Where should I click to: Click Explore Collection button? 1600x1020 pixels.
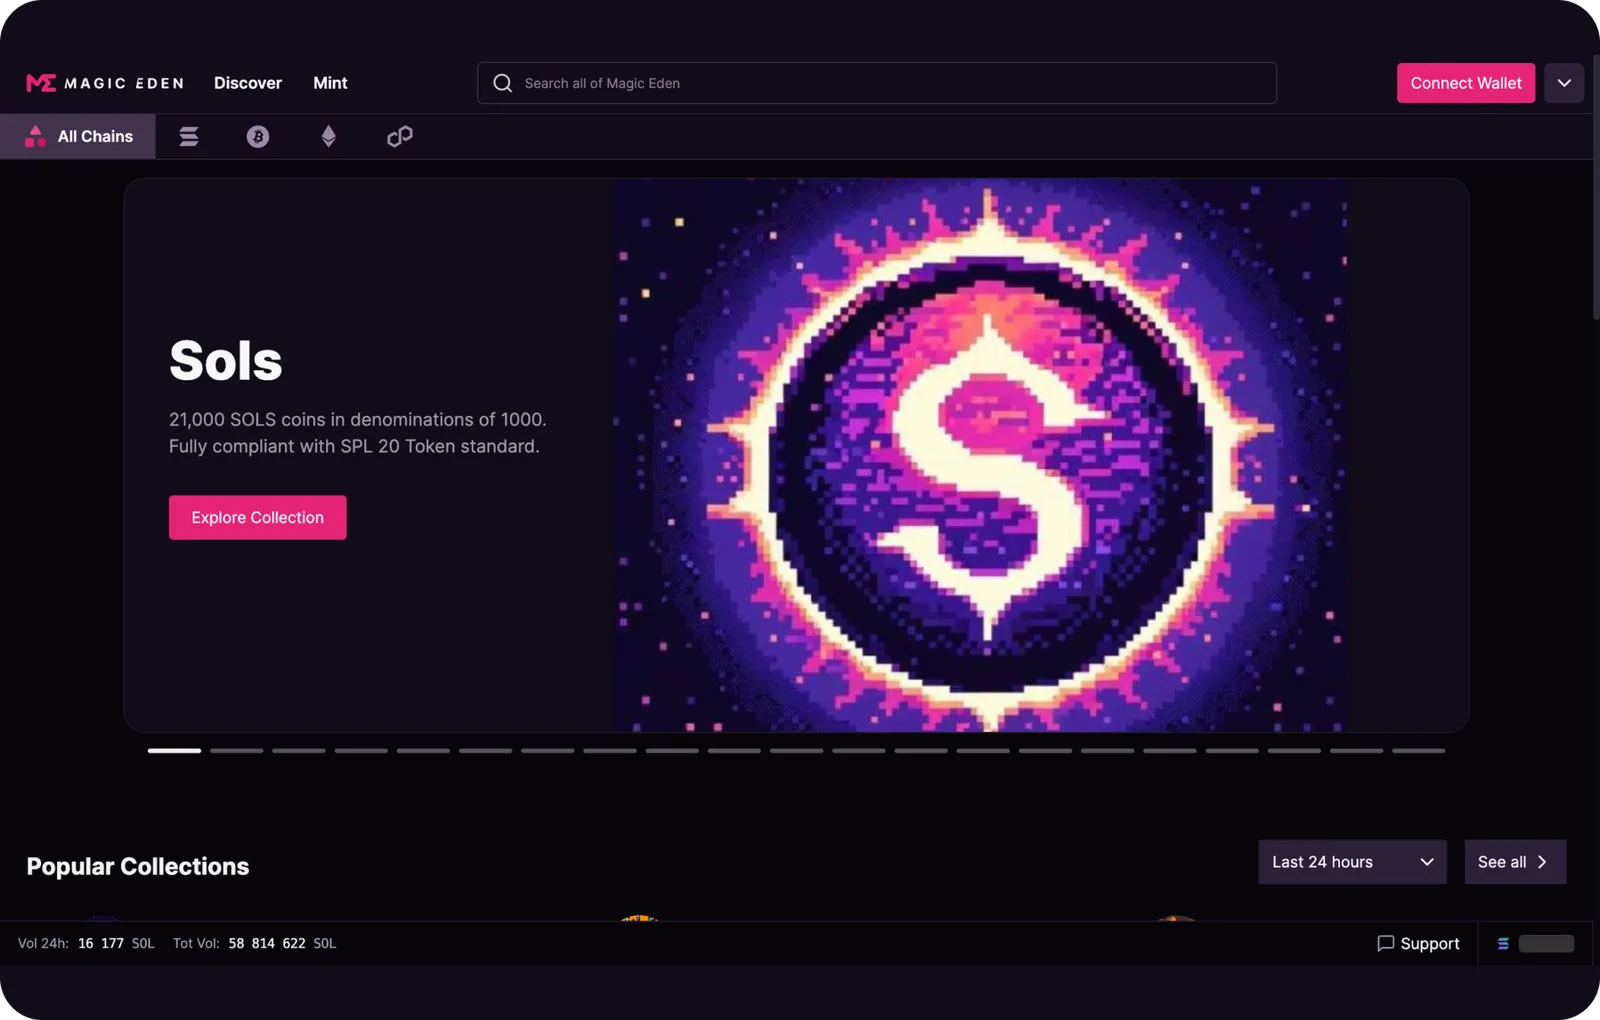[x=258, y=517]
